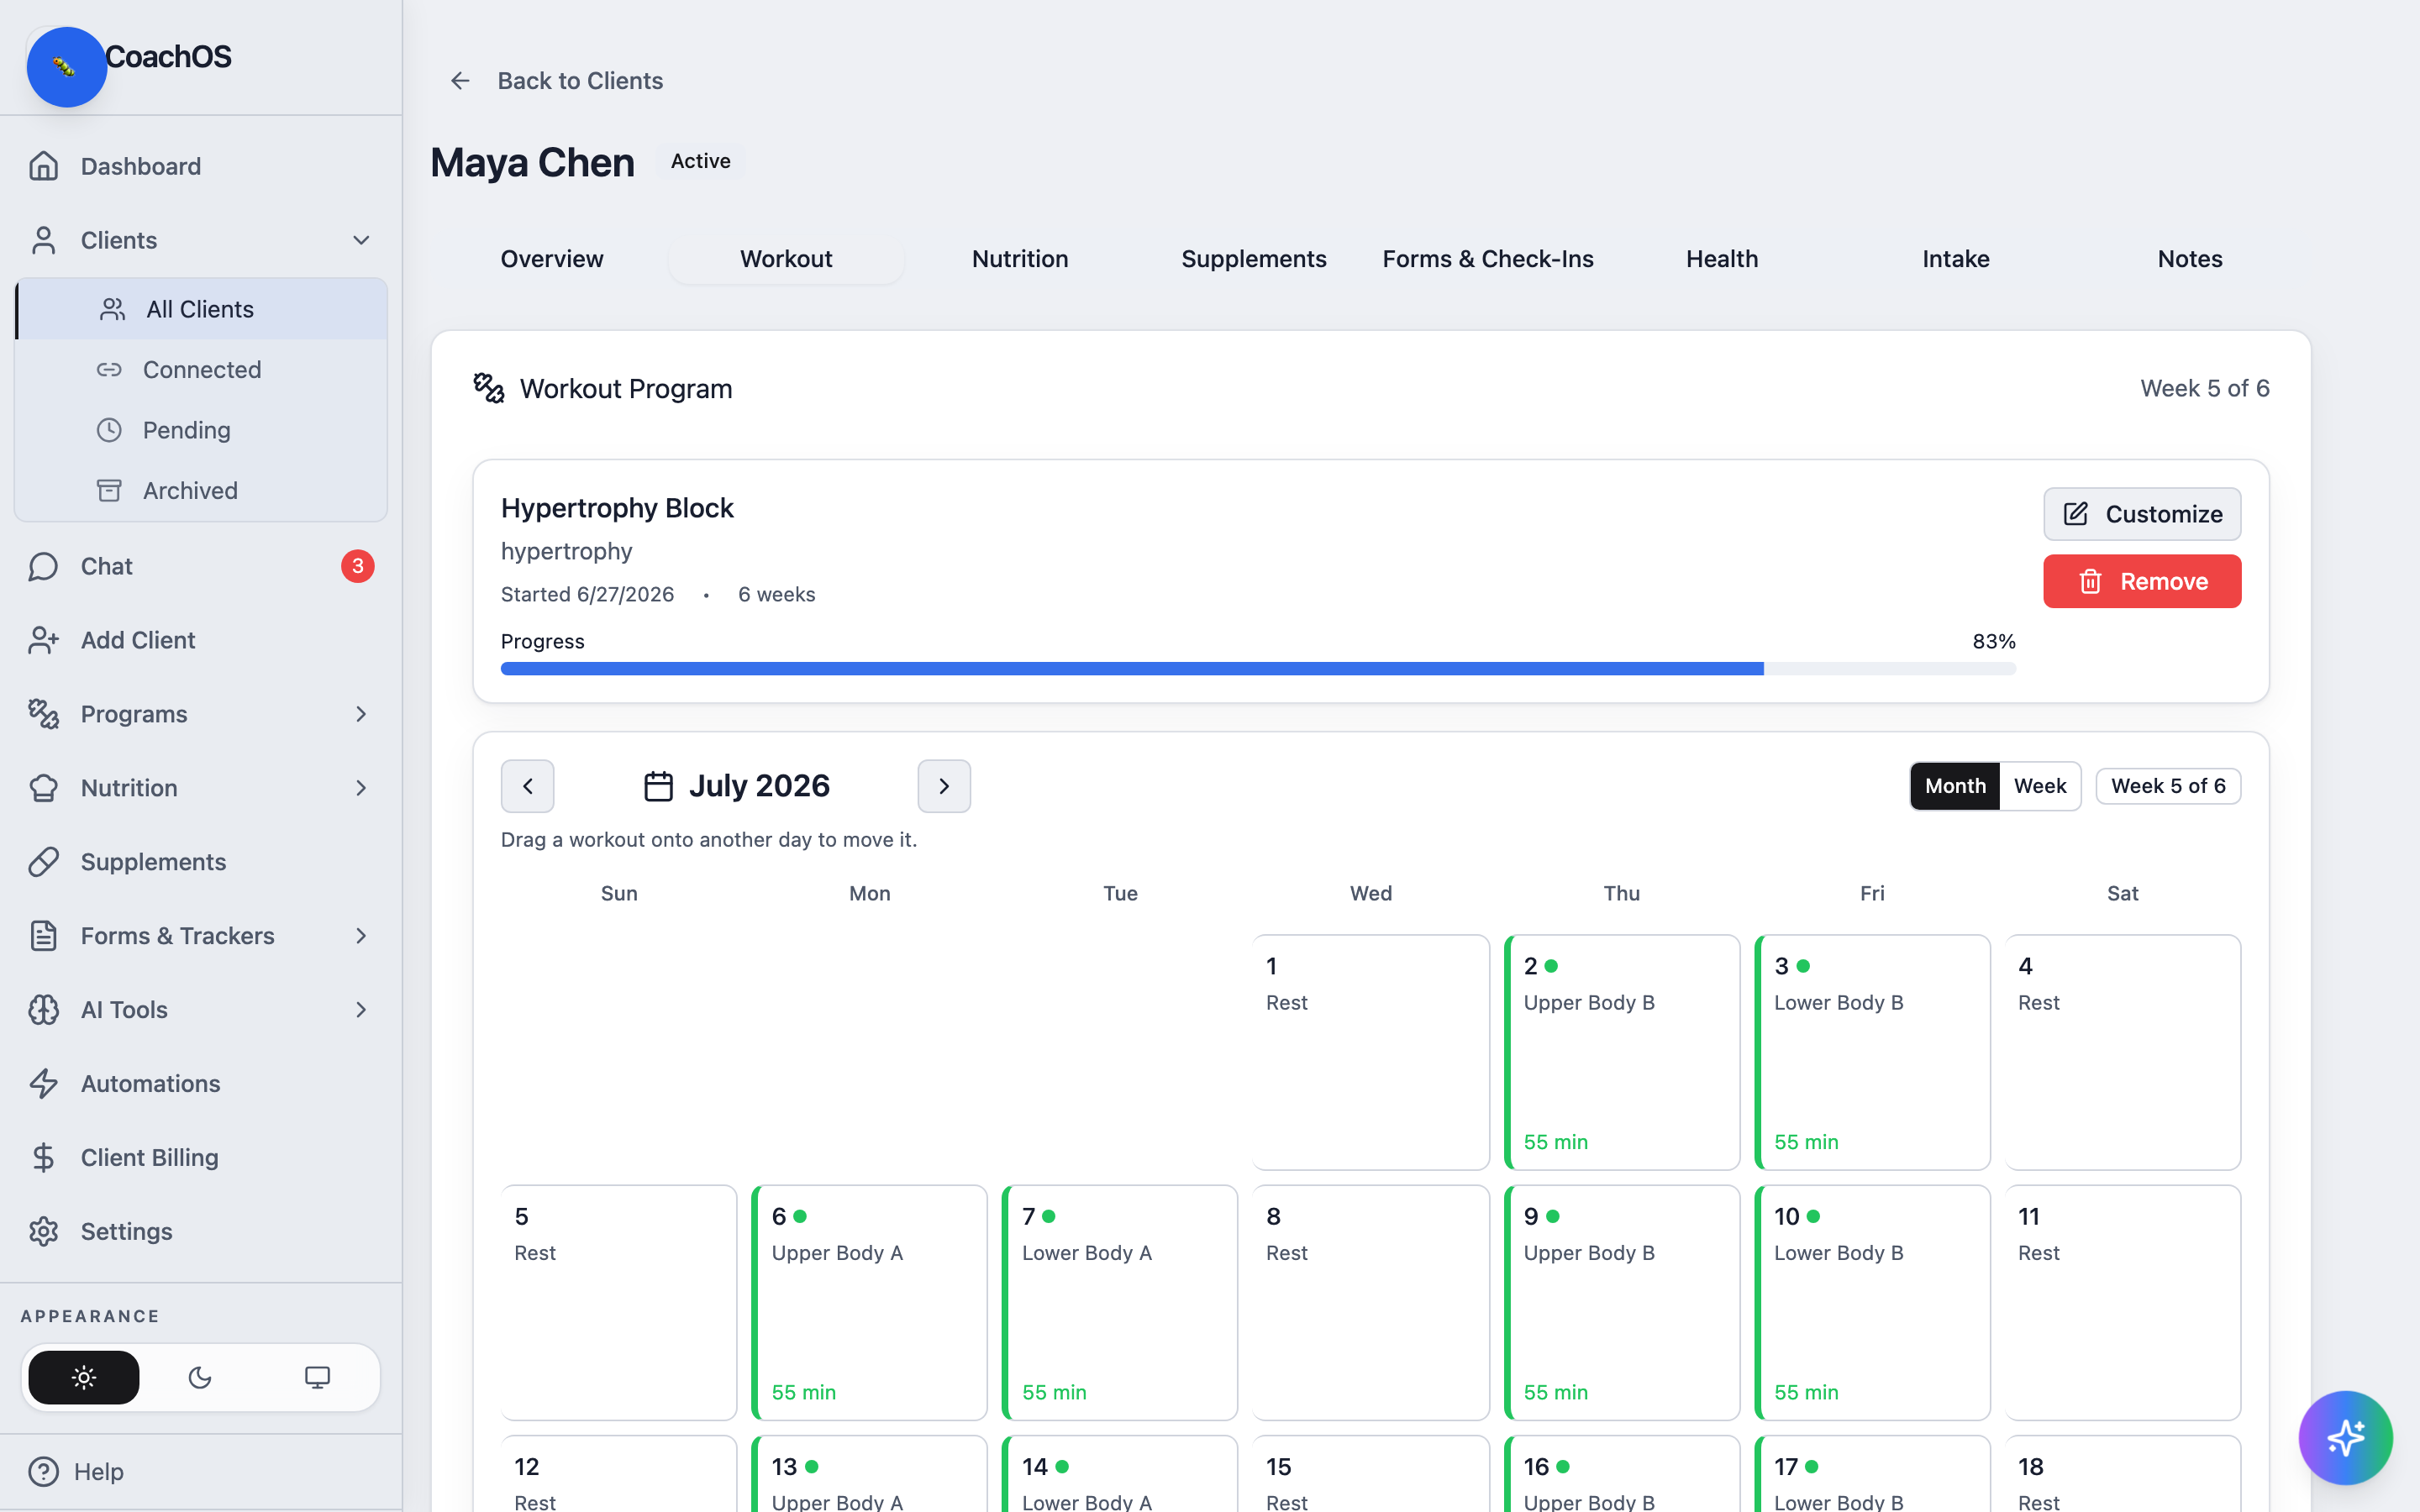Click the Pending clock icon

click(x=109, y=430)
